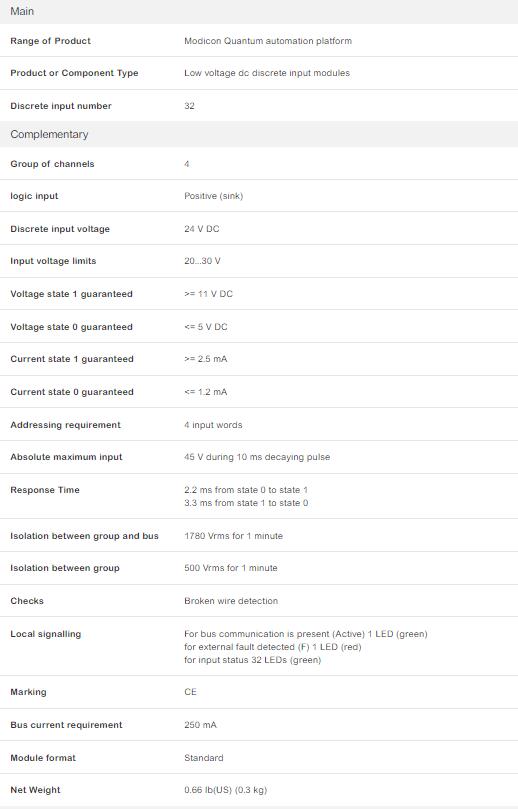Select the Positive (sink) logic input value
This screenshot has width=518, height=809.
click(x=214, y=196)
